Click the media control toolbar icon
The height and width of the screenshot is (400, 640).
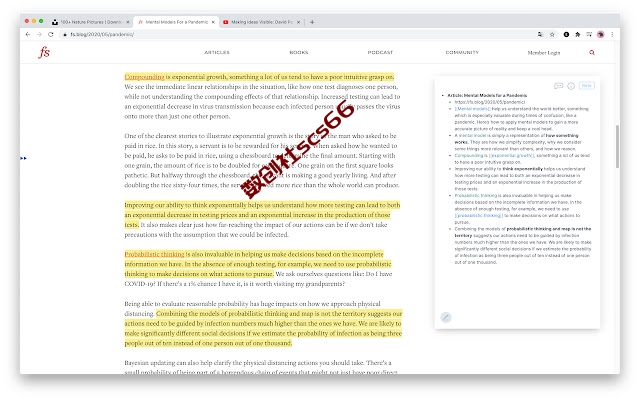pos(589,35)
